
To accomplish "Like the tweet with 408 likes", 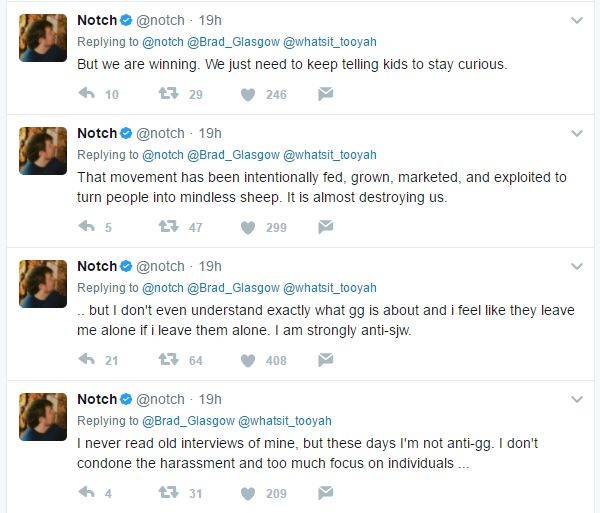I will click(248, 360).
